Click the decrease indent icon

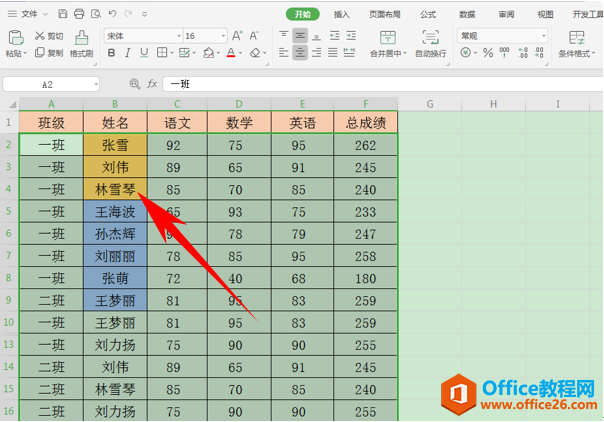[334, 36]
